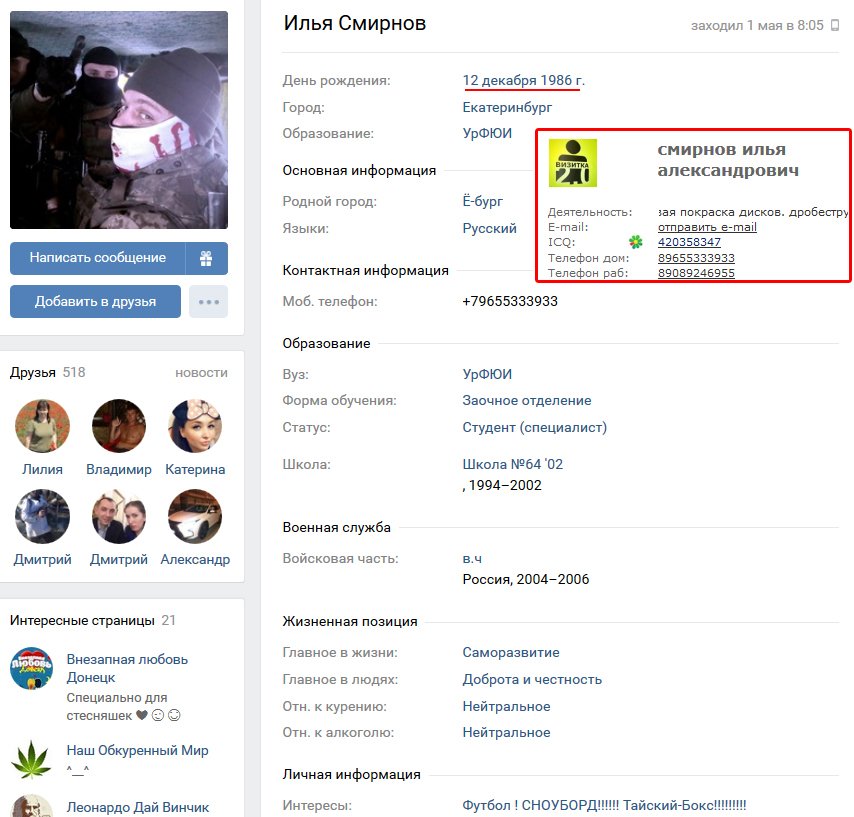Click ICQ number 420358347
854x817 pixels.
(689, 242)
